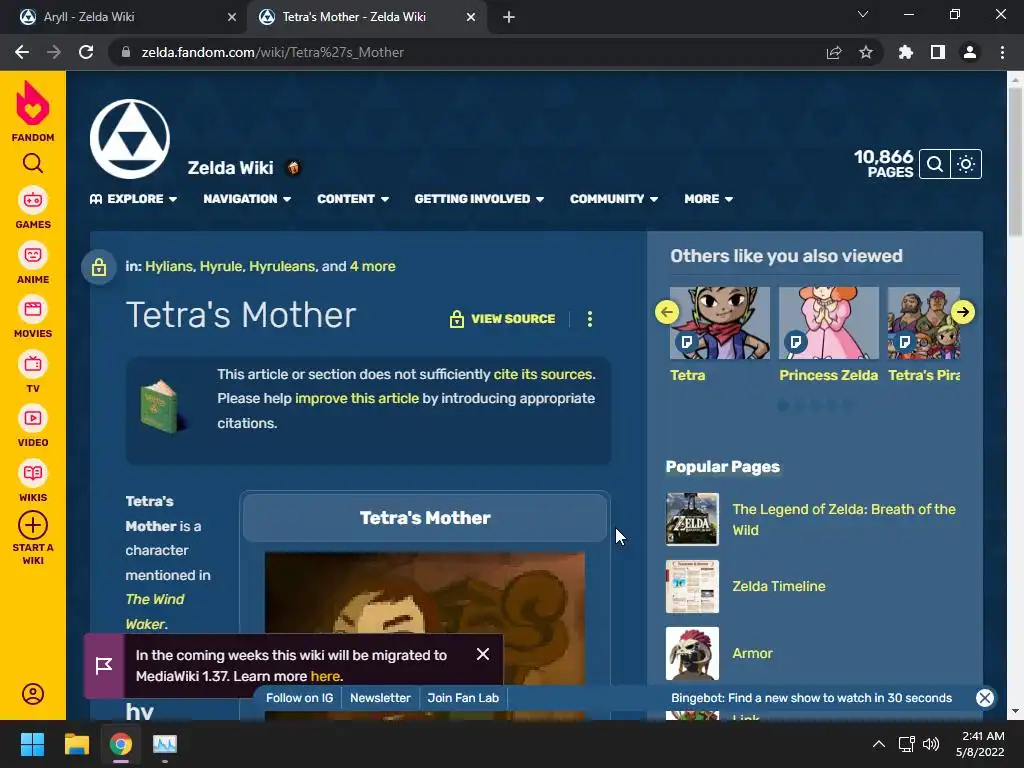This screenshot has width=1024, height=768.
Task: Open a new browser tab
Action: tap(509, 17)
